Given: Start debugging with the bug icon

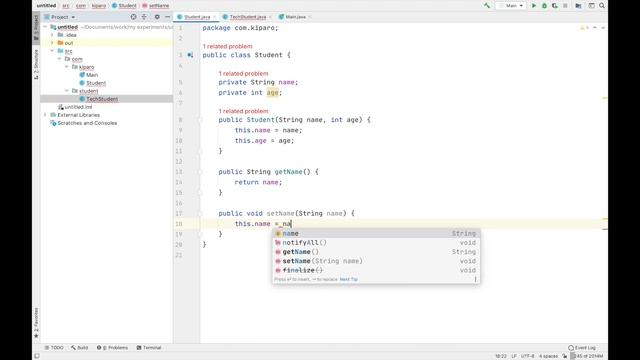Looking at the screenshot, I should 544,6.
